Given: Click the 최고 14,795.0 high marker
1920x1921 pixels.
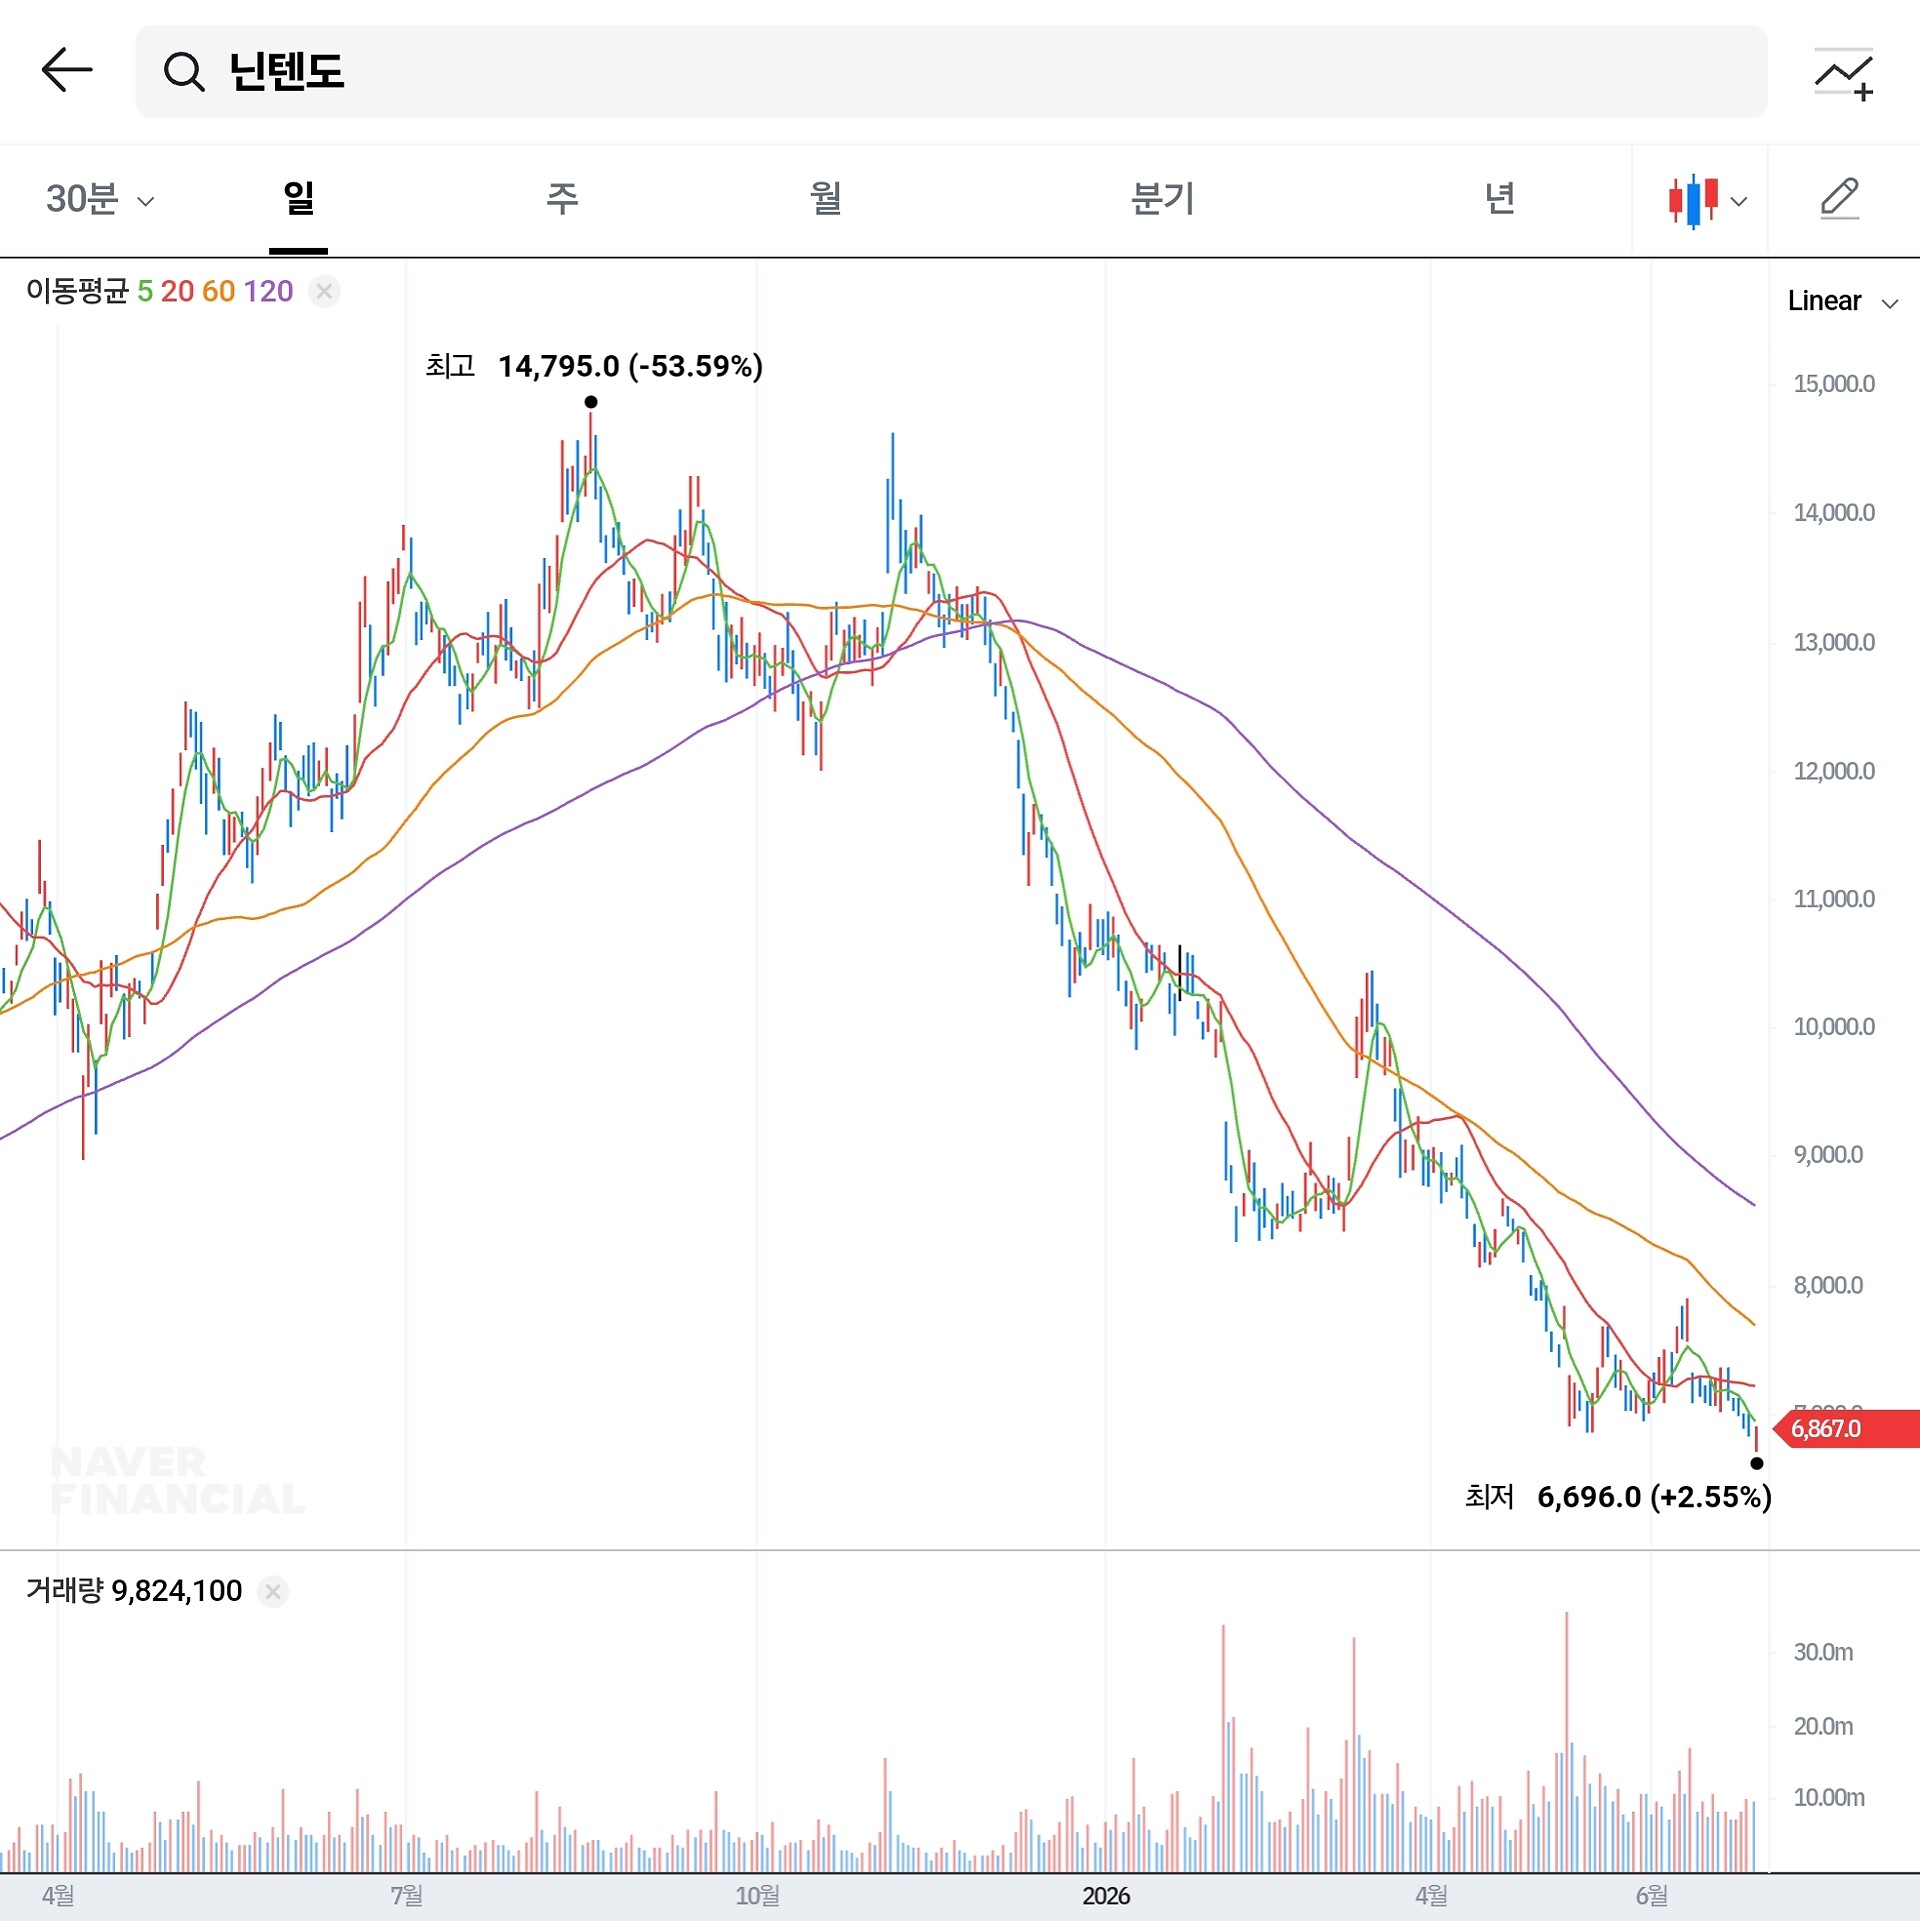Looking at the screenshot, I should pos(594,367).
